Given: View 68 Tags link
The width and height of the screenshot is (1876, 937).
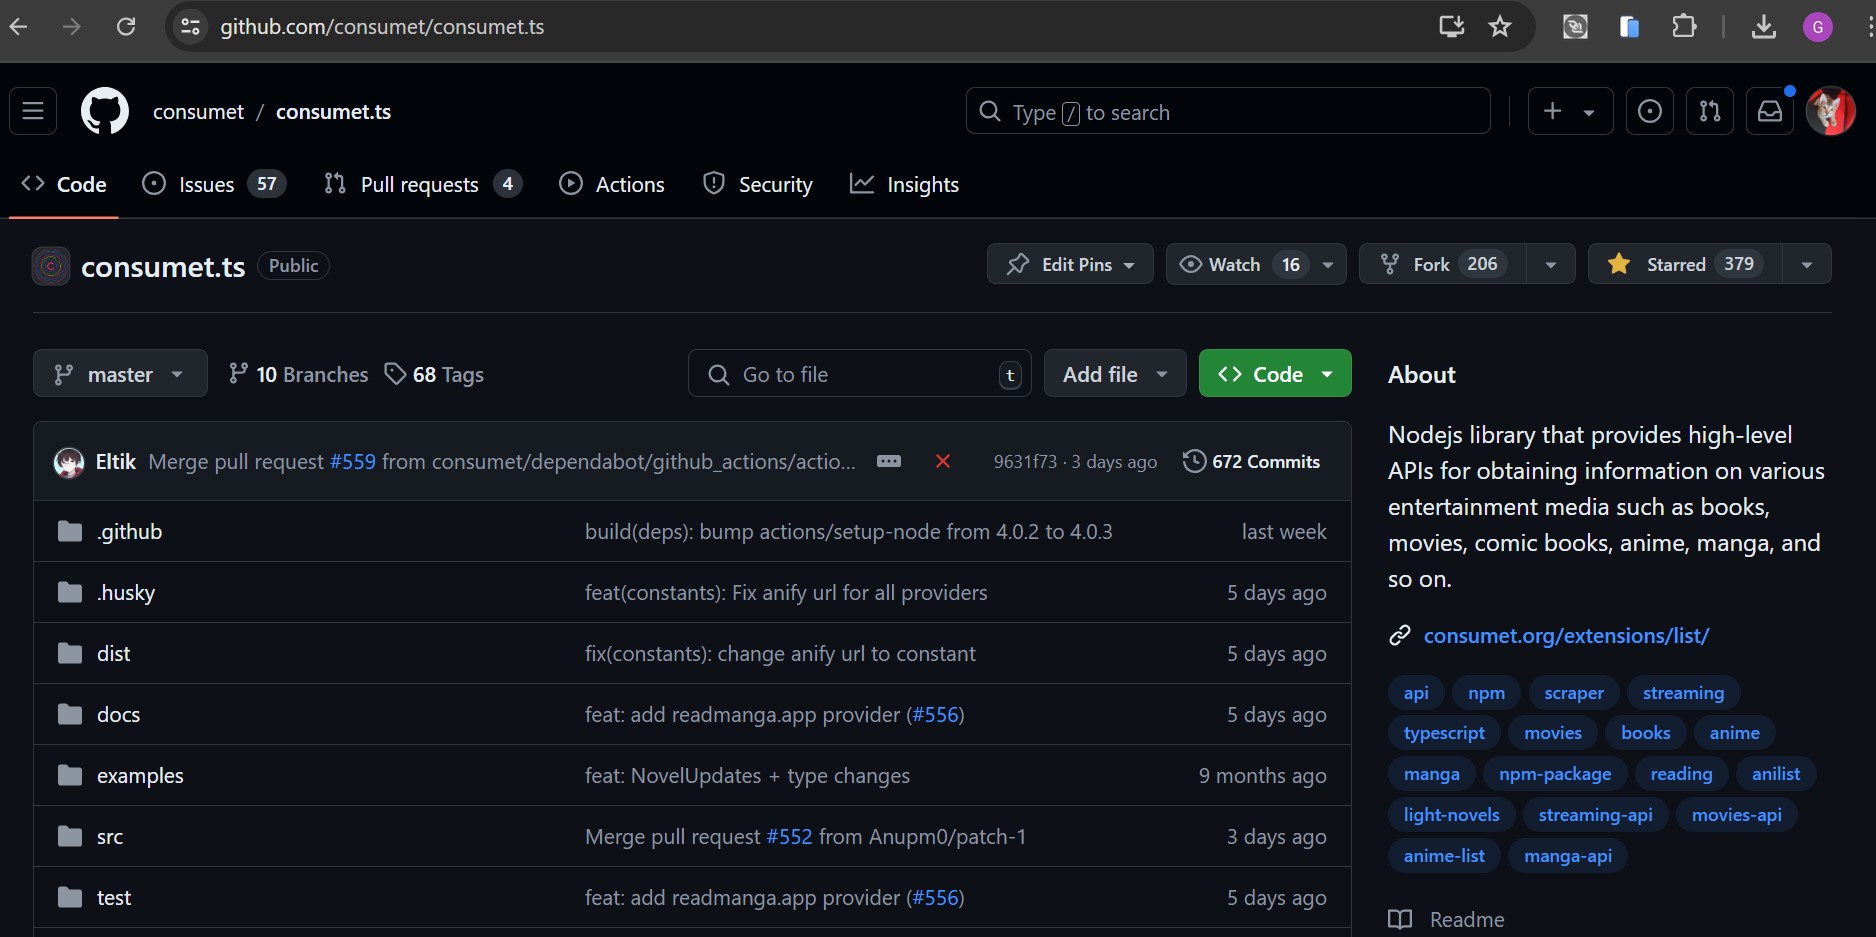Looking at the screenshot, I should [x=434, y=374].
